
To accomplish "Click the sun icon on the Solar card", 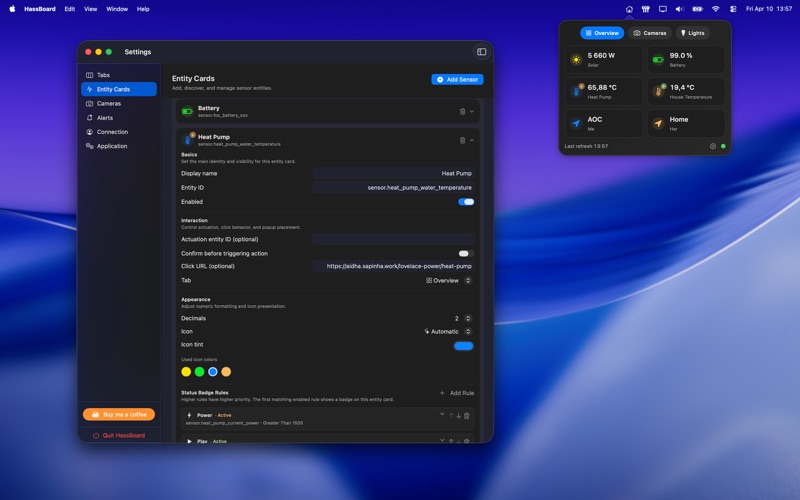I will pyautogui.click(x=576, y=60).
